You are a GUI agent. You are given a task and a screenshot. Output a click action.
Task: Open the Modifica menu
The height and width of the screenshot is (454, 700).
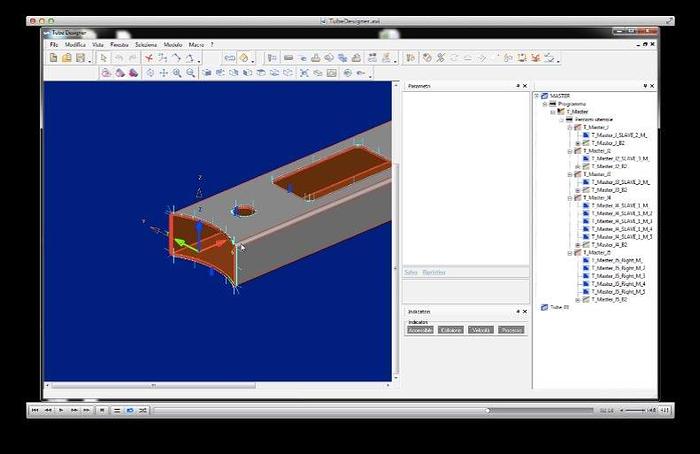[75, 45]
